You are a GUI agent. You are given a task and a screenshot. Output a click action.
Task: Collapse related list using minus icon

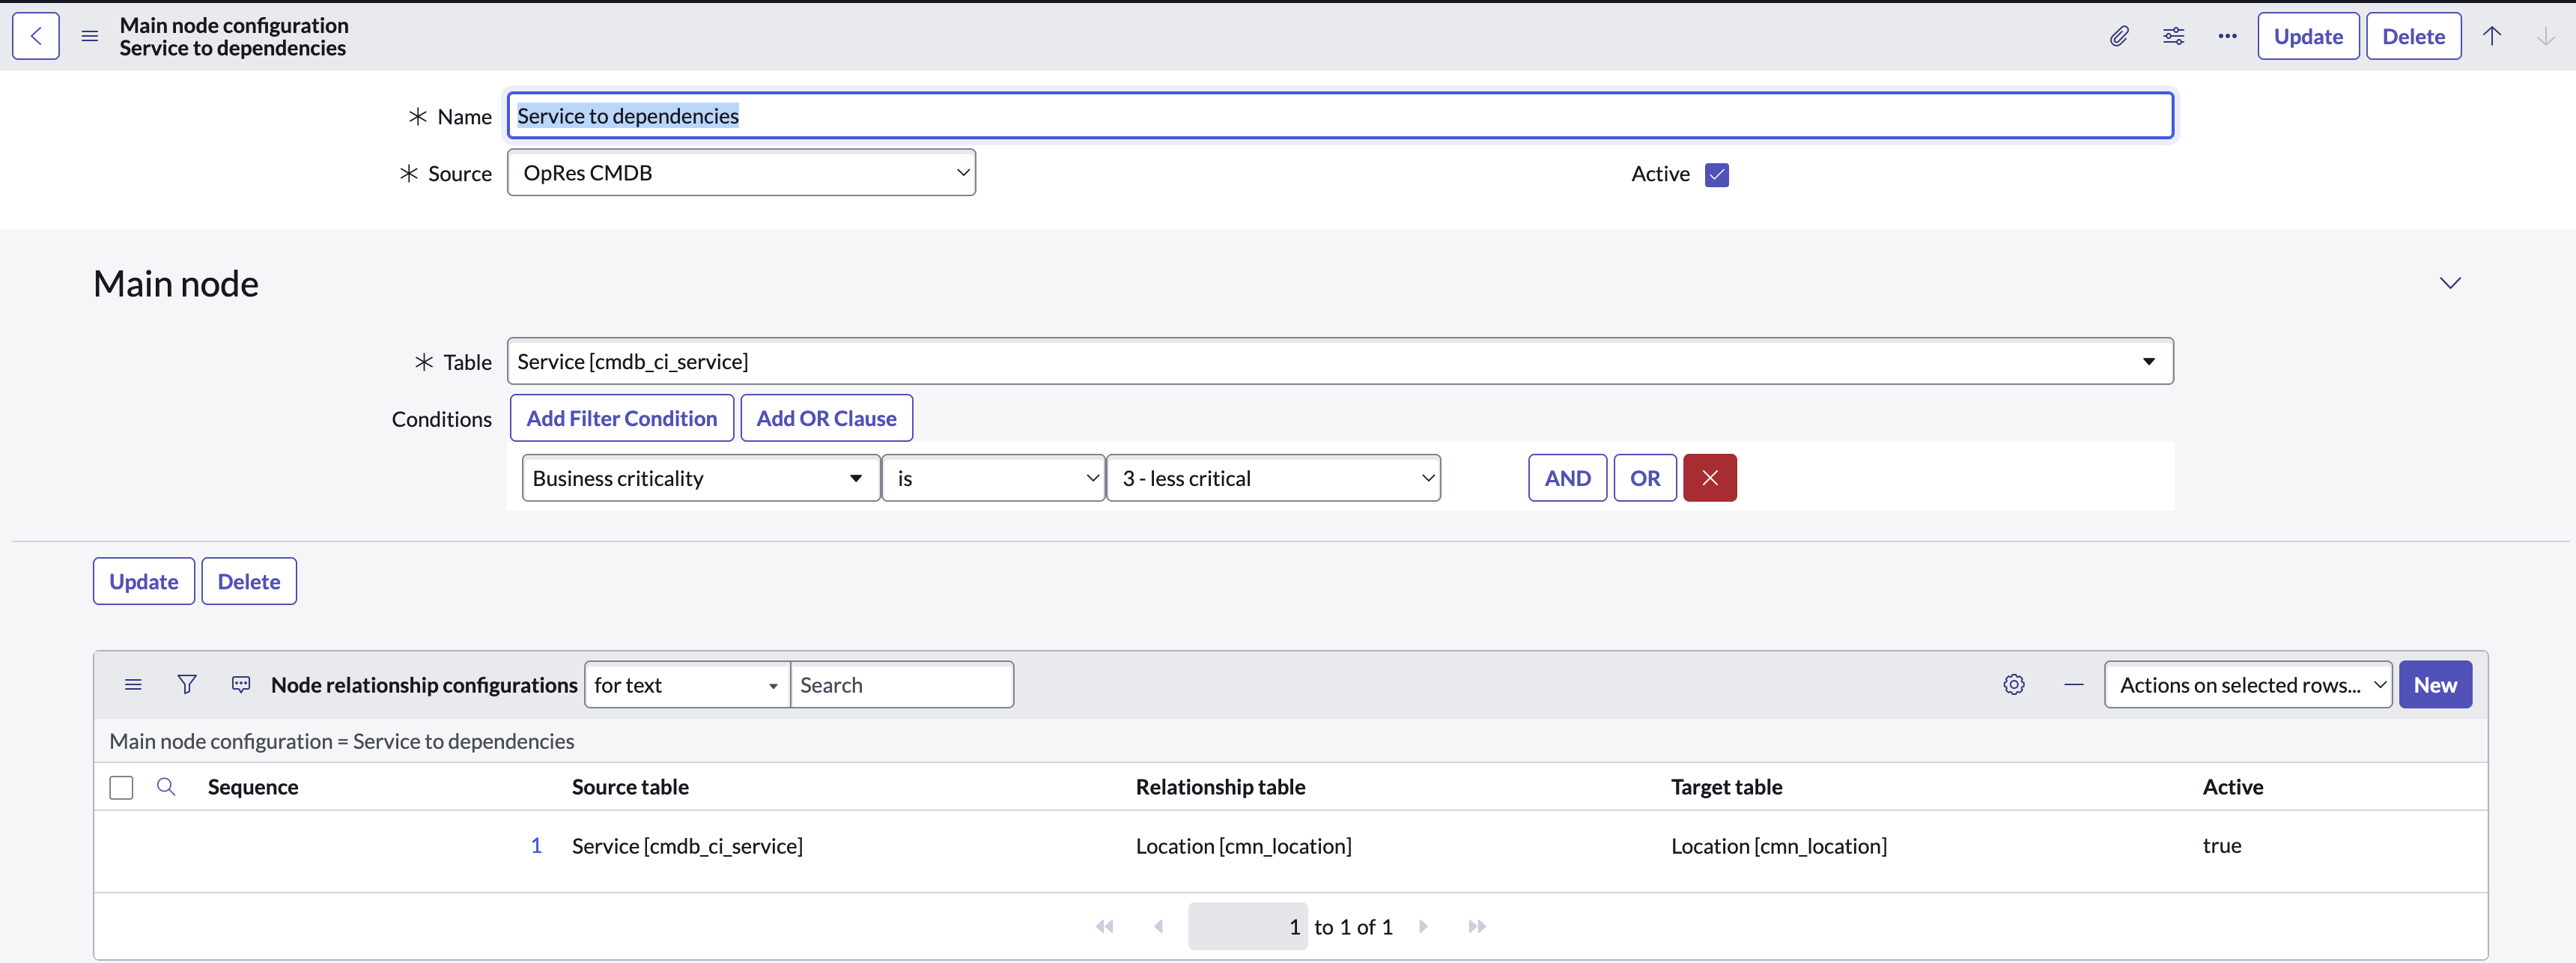tap(2074, 685)
